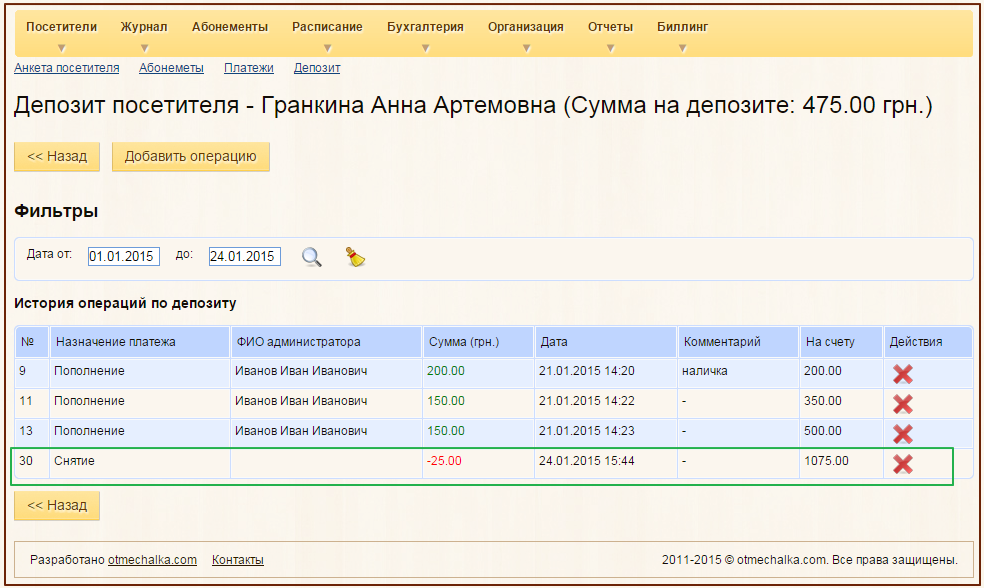The image size is (984, 588).
Task: Delete operation number 9 with red cross
Action: click(x=902, y=374)
